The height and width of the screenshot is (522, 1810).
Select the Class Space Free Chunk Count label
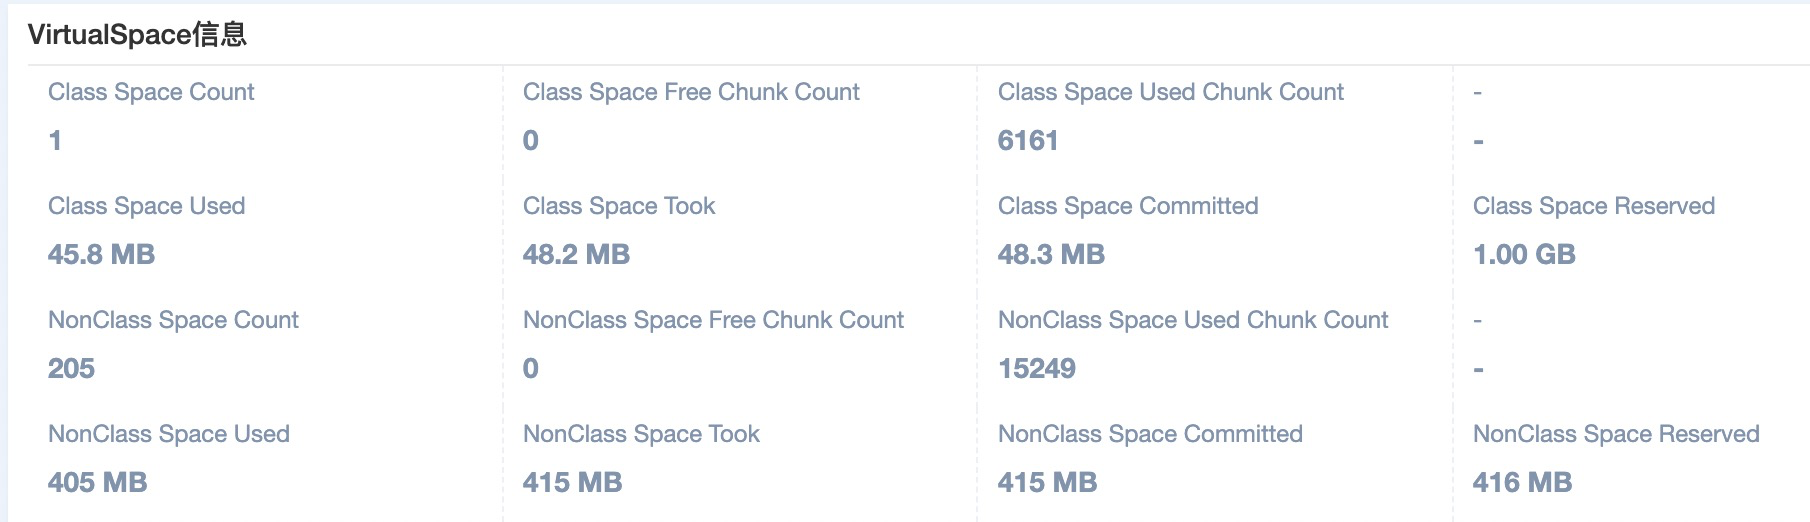pyautogui.click(x=691, y=92)
